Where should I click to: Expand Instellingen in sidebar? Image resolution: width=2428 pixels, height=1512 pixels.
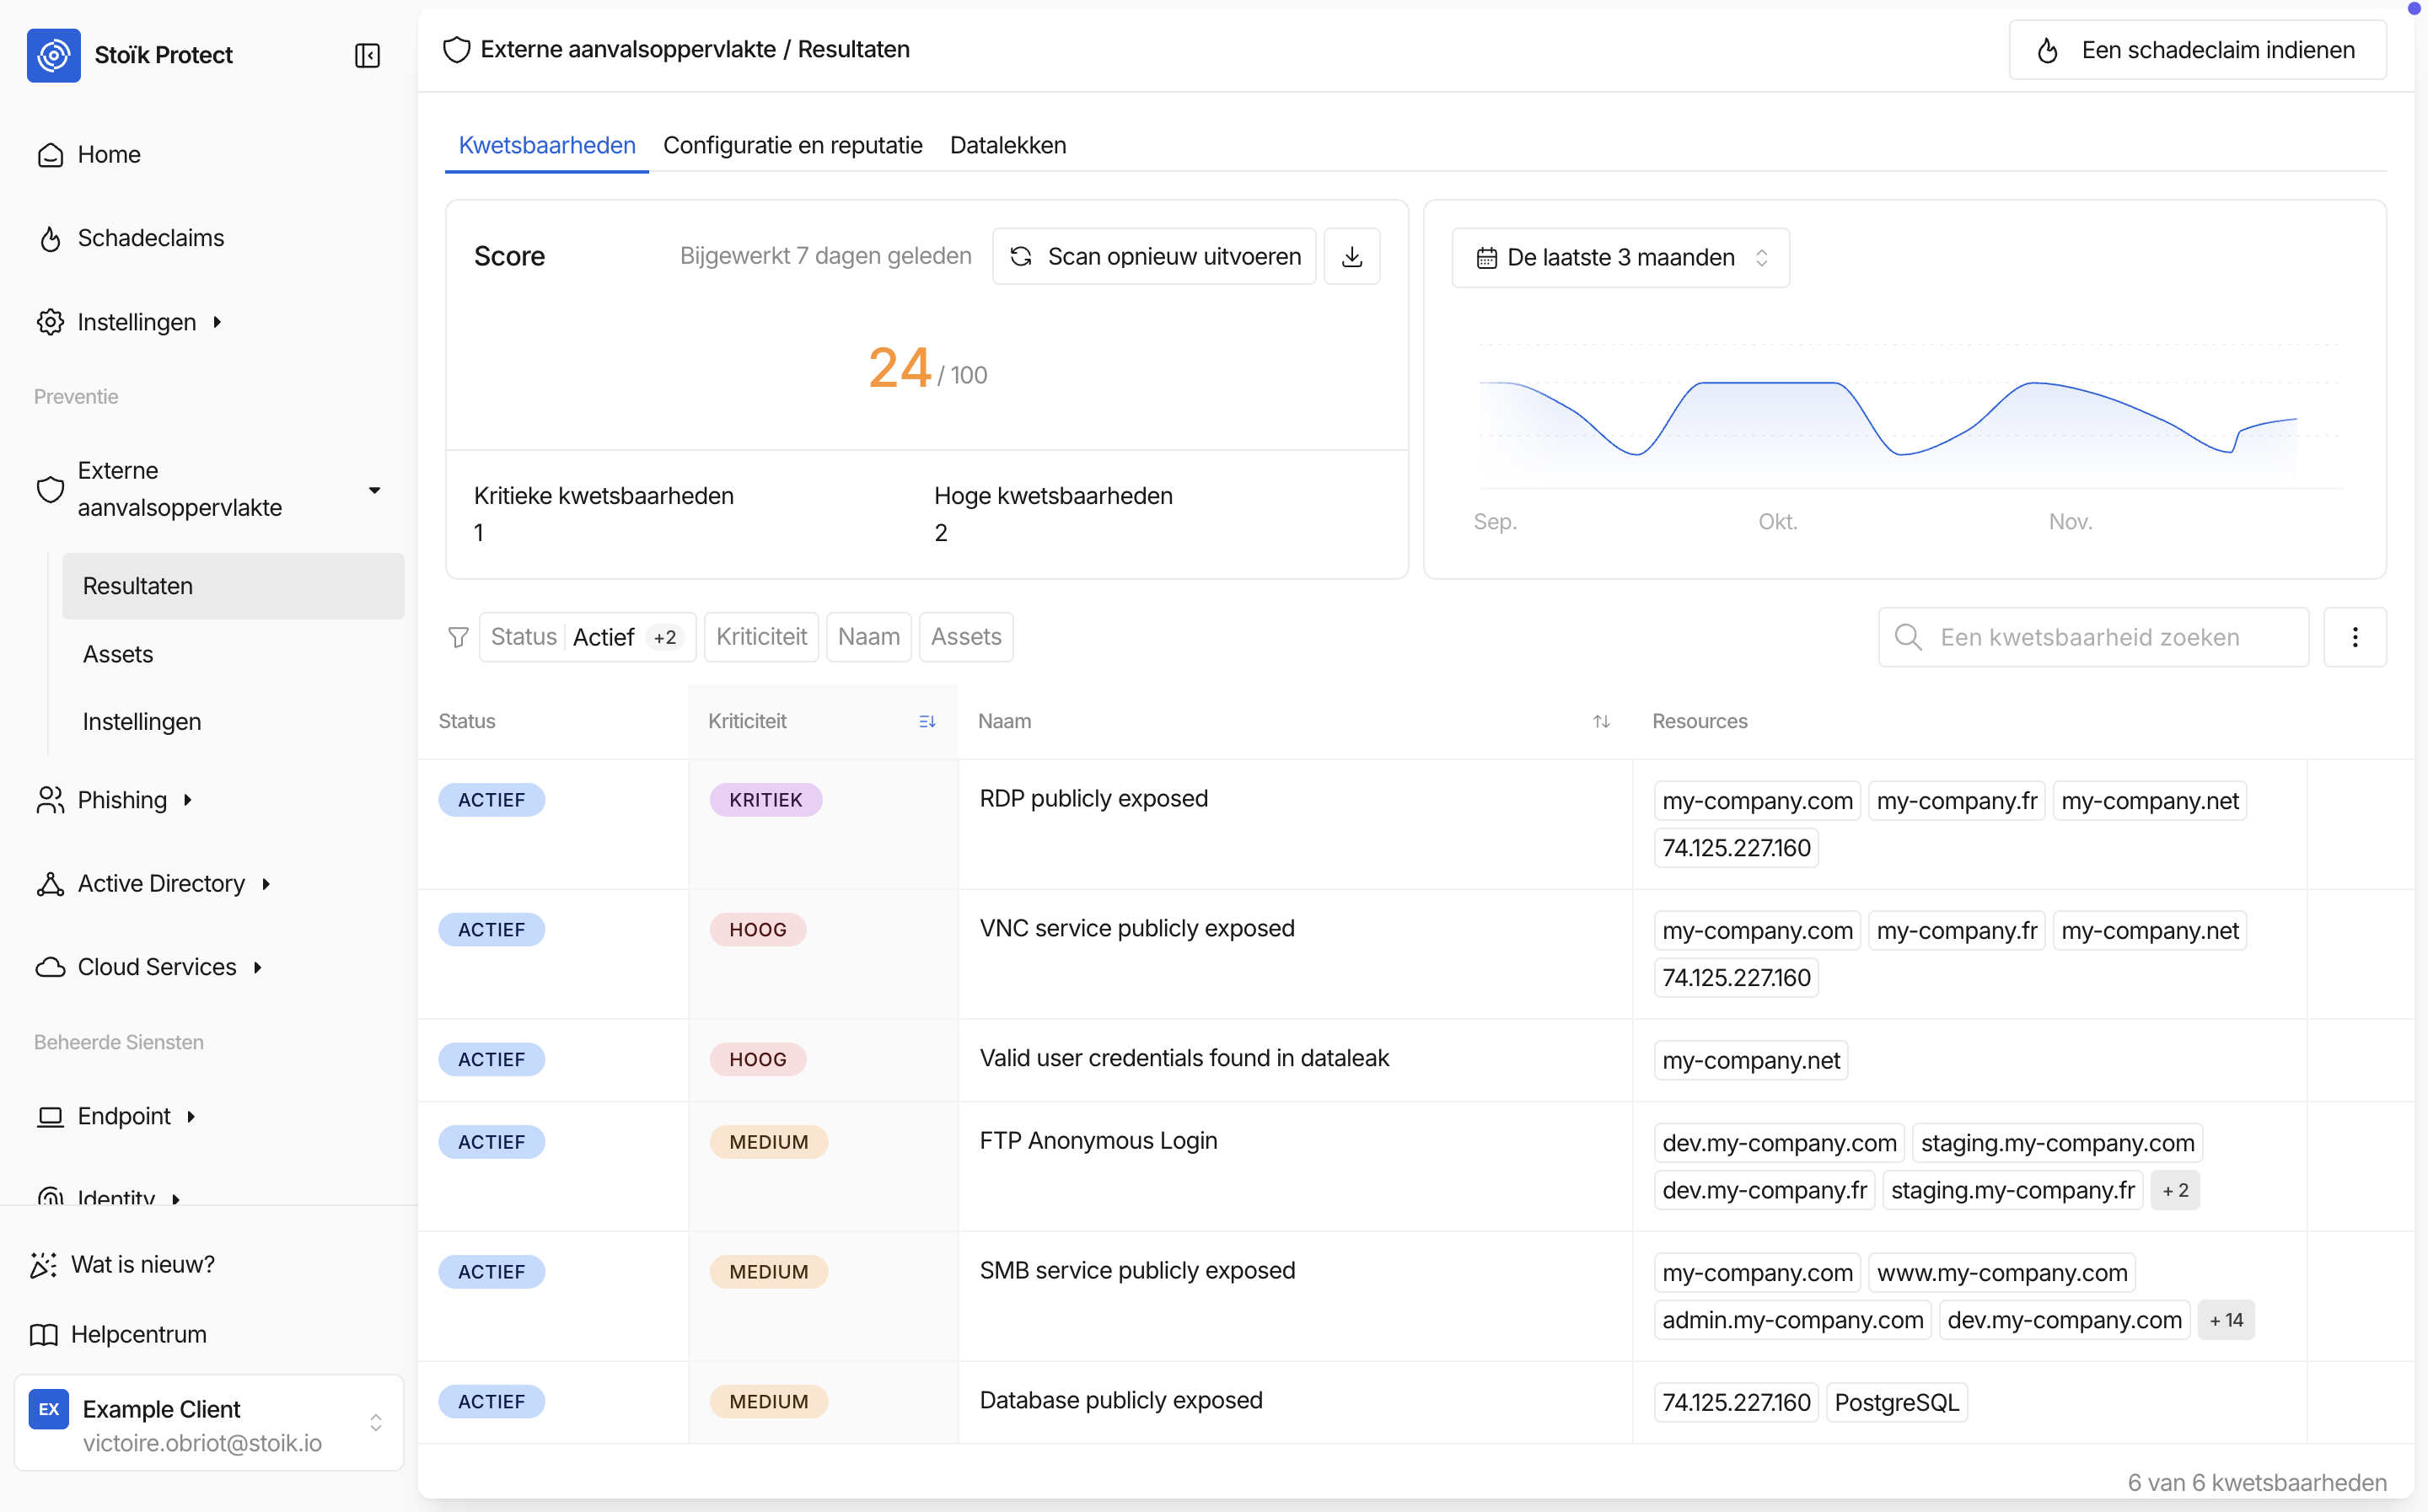pos(136,322)
